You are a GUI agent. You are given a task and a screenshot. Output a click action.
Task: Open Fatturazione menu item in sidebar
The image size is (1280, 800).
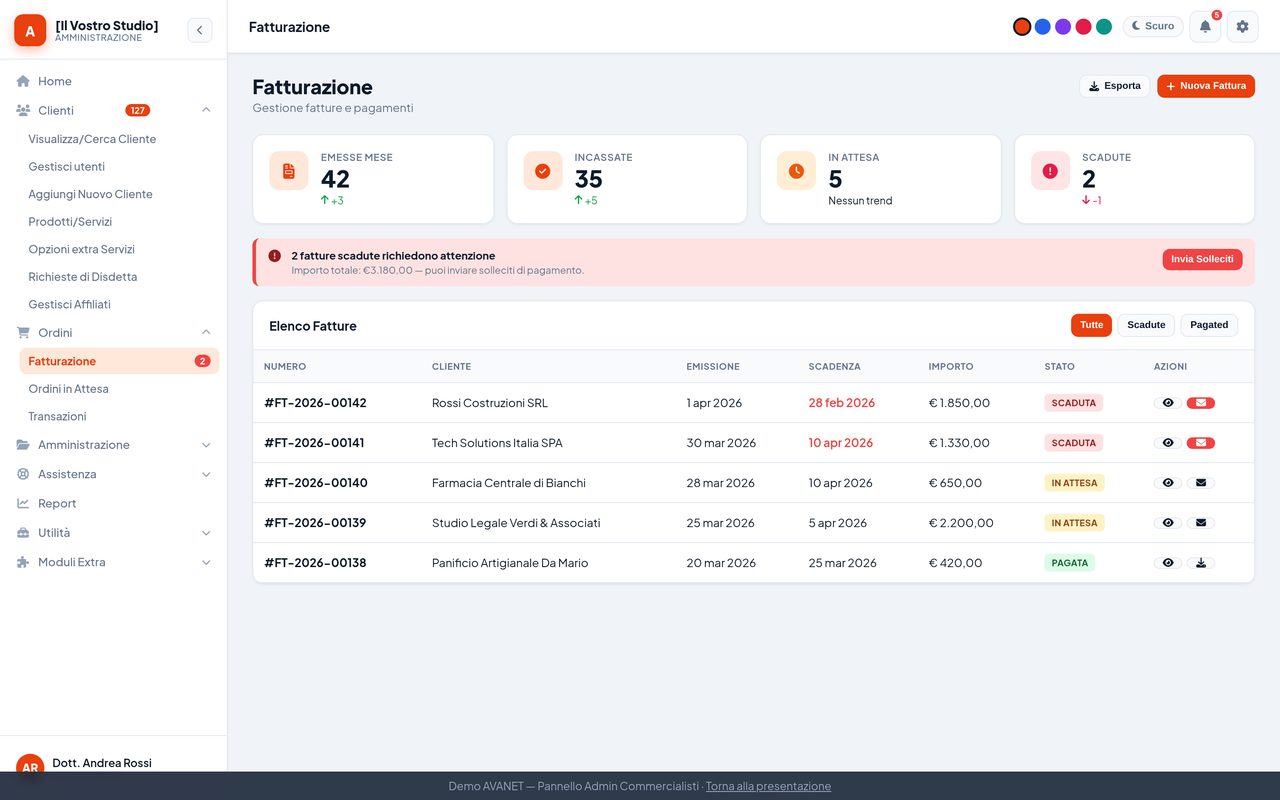[x=119, y=361]
